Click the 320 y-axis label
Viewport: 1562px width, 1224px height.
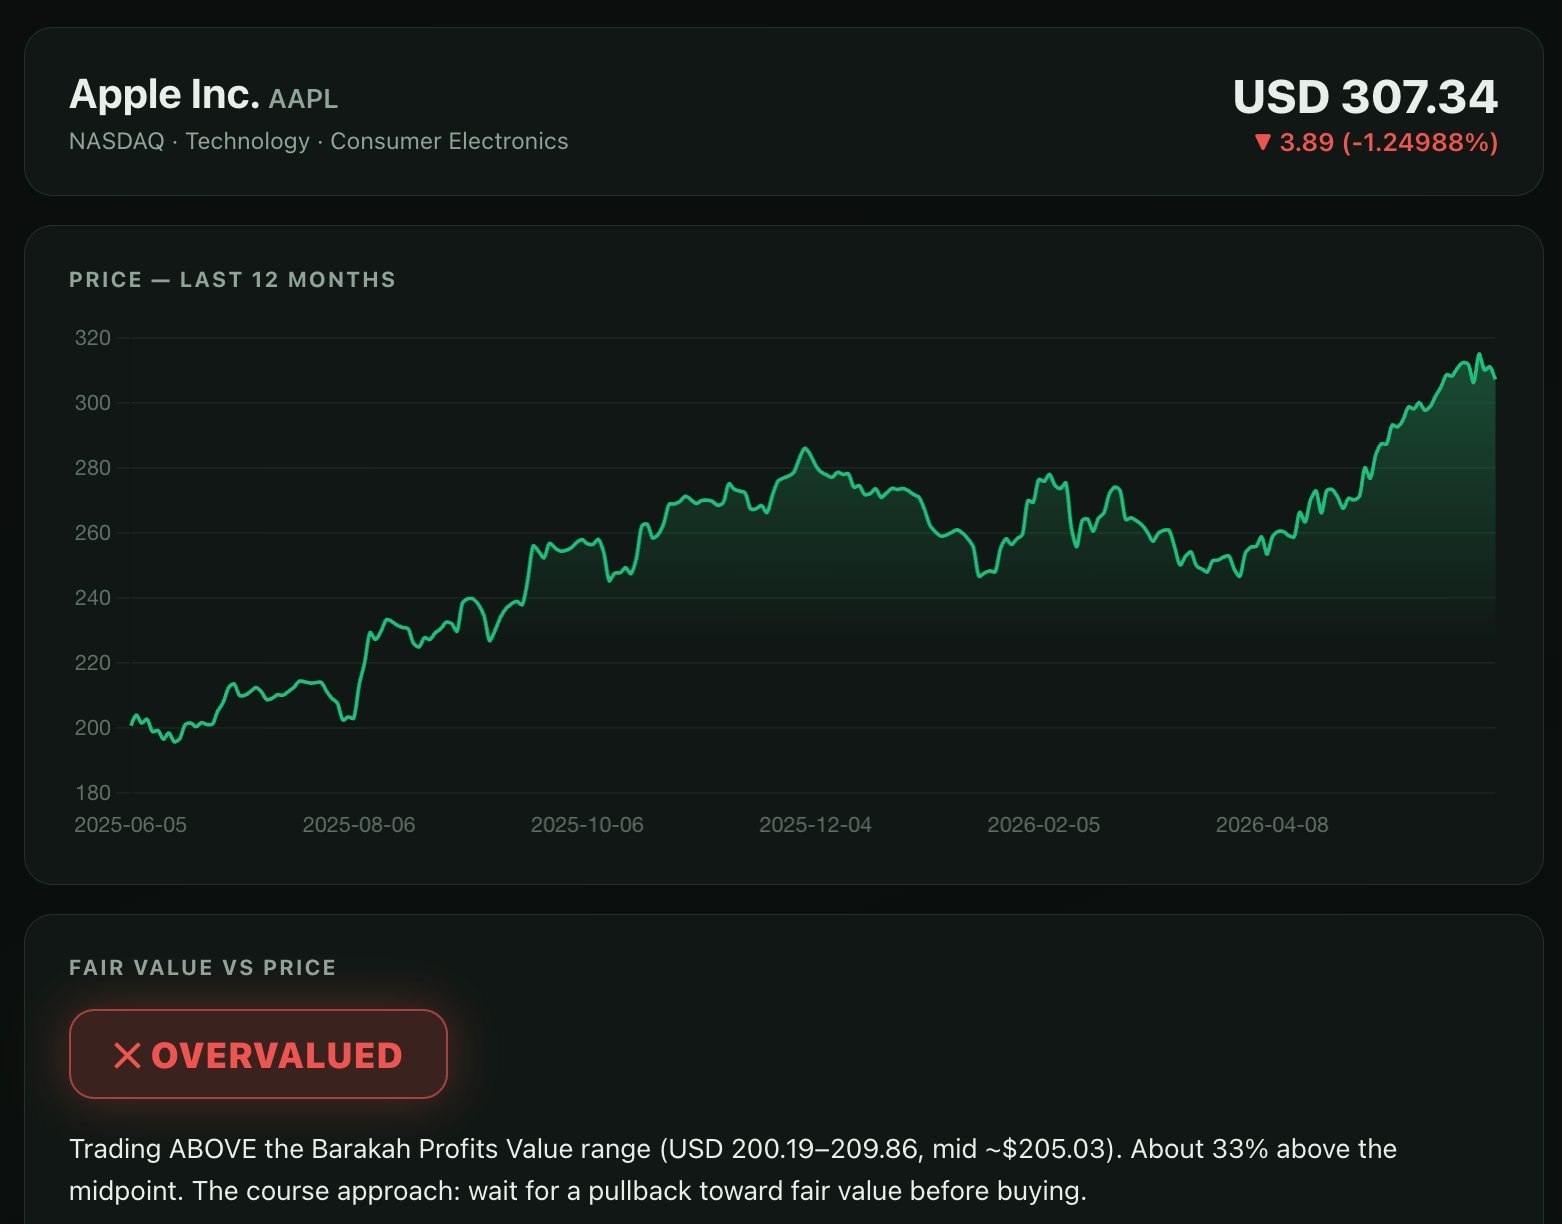(93, 338)
